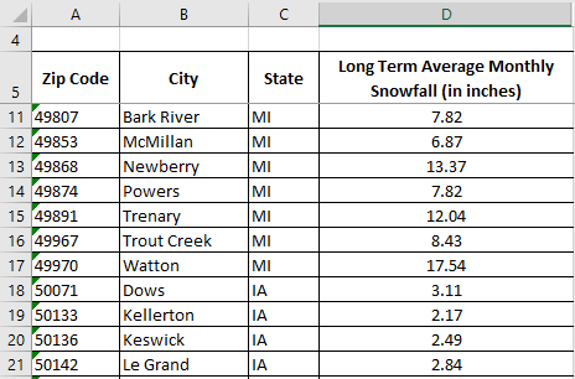Select column B header

[184, 14]
